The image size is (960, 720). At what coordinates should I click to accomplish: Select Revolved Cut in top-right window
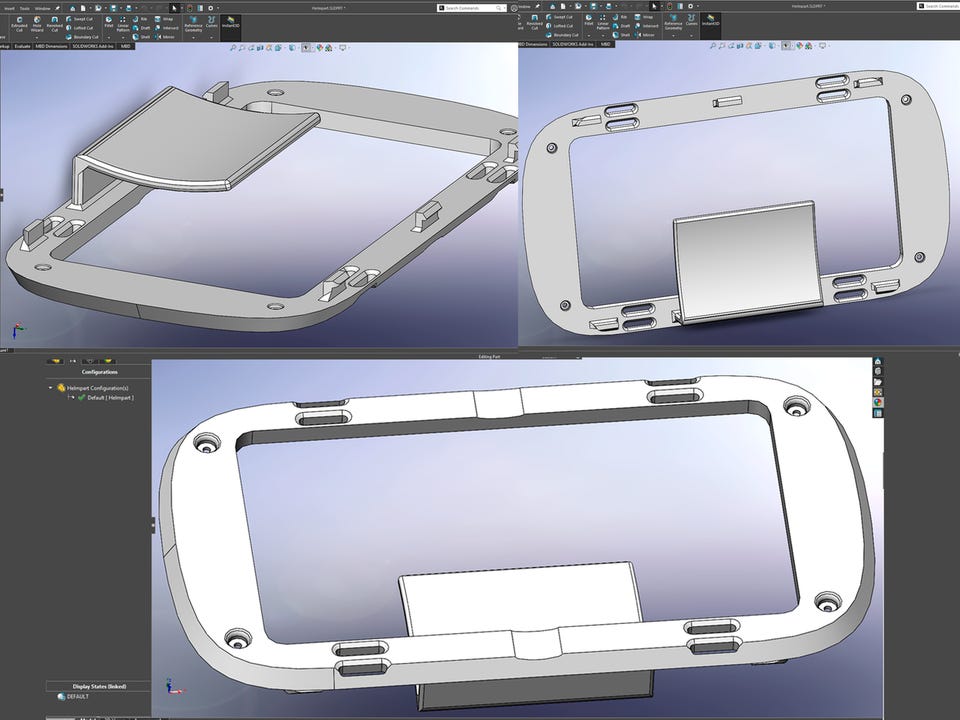[x=534, y=22]
